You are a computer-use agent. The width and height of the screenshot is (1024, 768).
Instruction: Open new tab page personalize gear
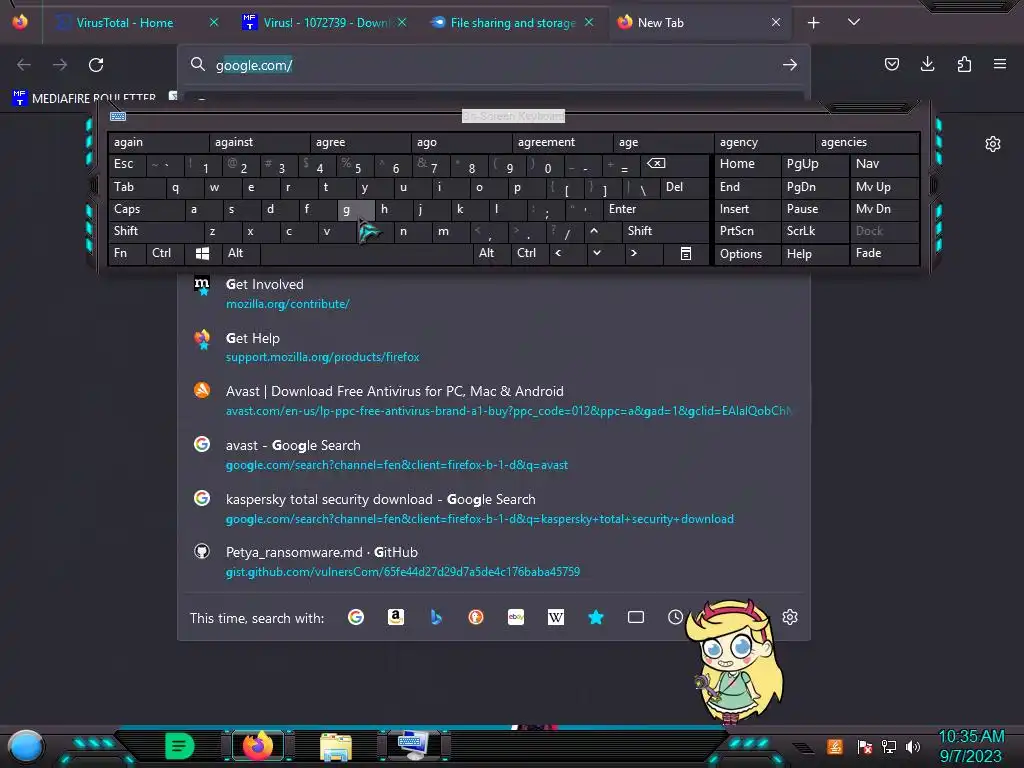(x=993, y=144)
